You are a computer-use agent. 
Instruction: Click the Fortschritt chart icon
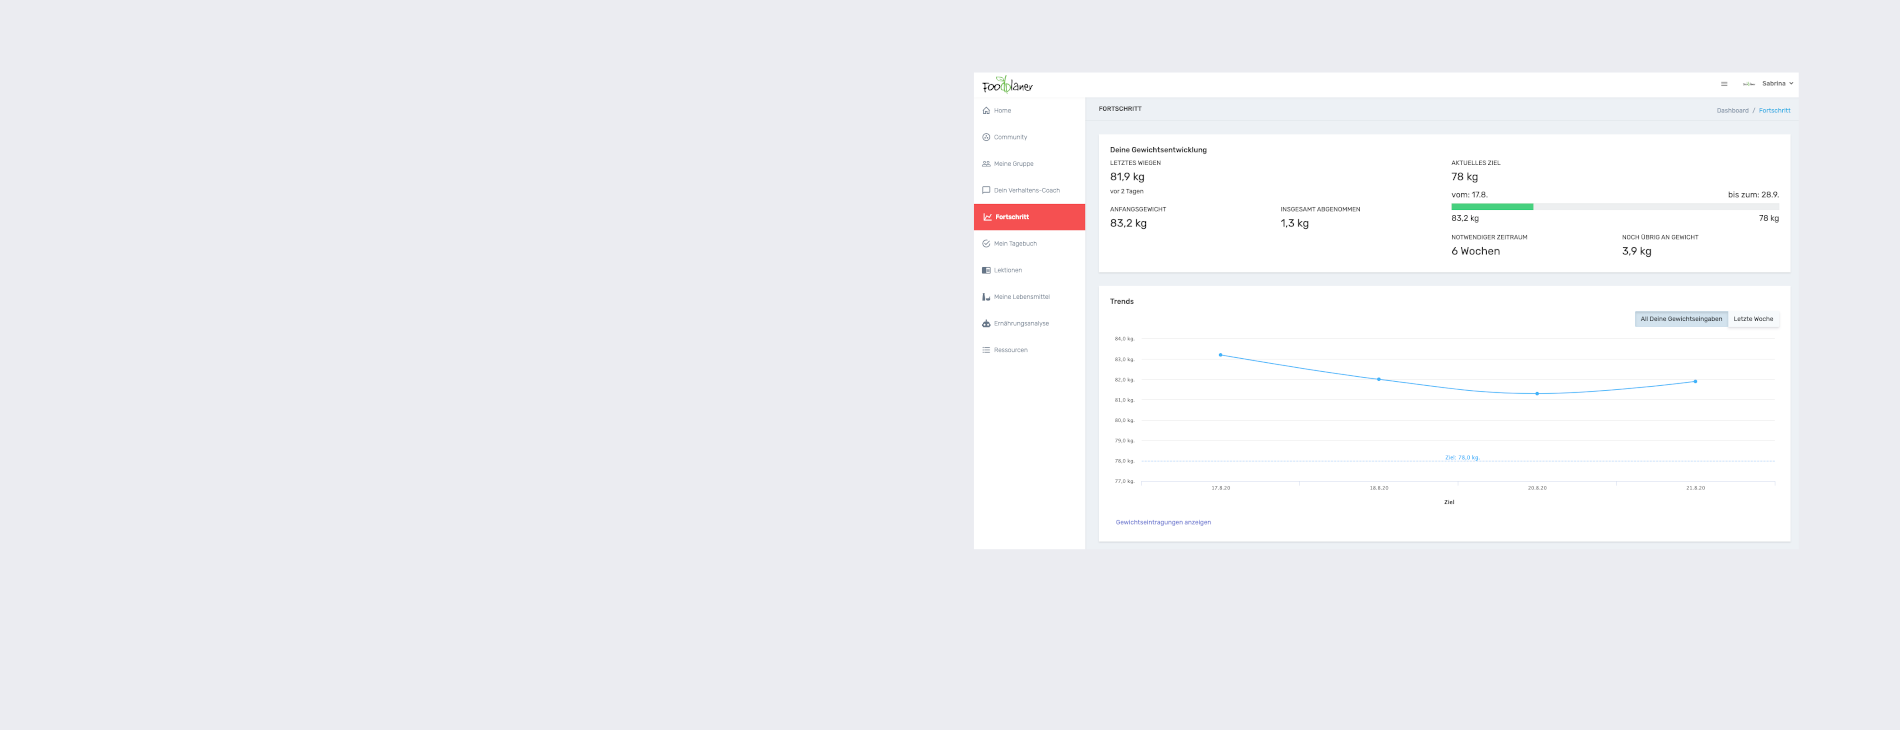(x=987, y=217)
